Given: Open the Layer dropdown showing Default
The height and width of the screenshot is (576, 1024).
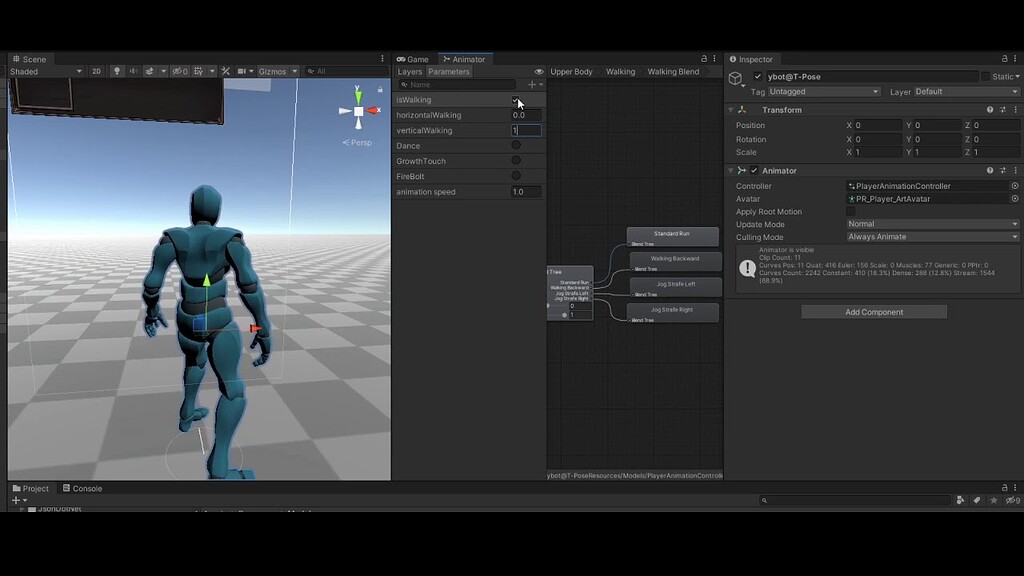Looking at the screenshot, I should [965, 90].
